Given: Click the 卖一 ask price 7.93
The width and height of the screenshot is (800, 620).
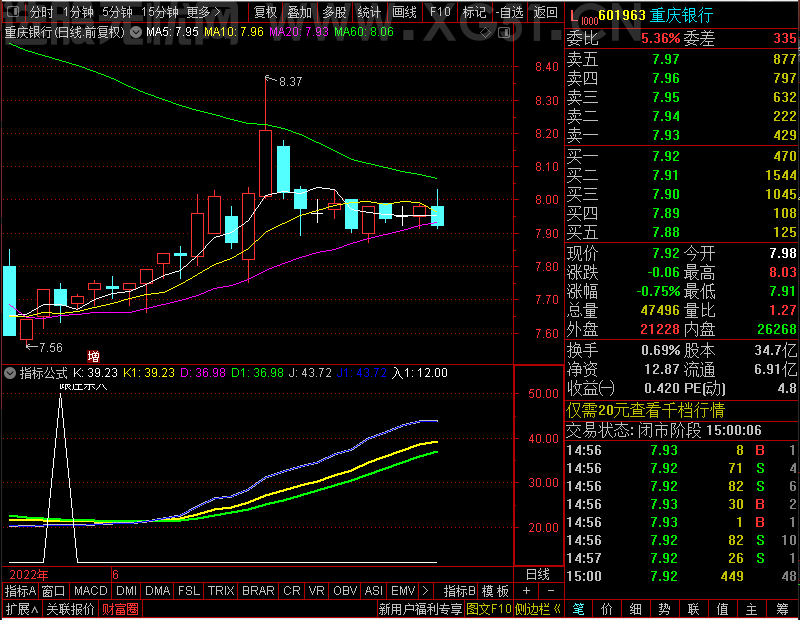Looking at the screenshot, I should pos(666,135).
